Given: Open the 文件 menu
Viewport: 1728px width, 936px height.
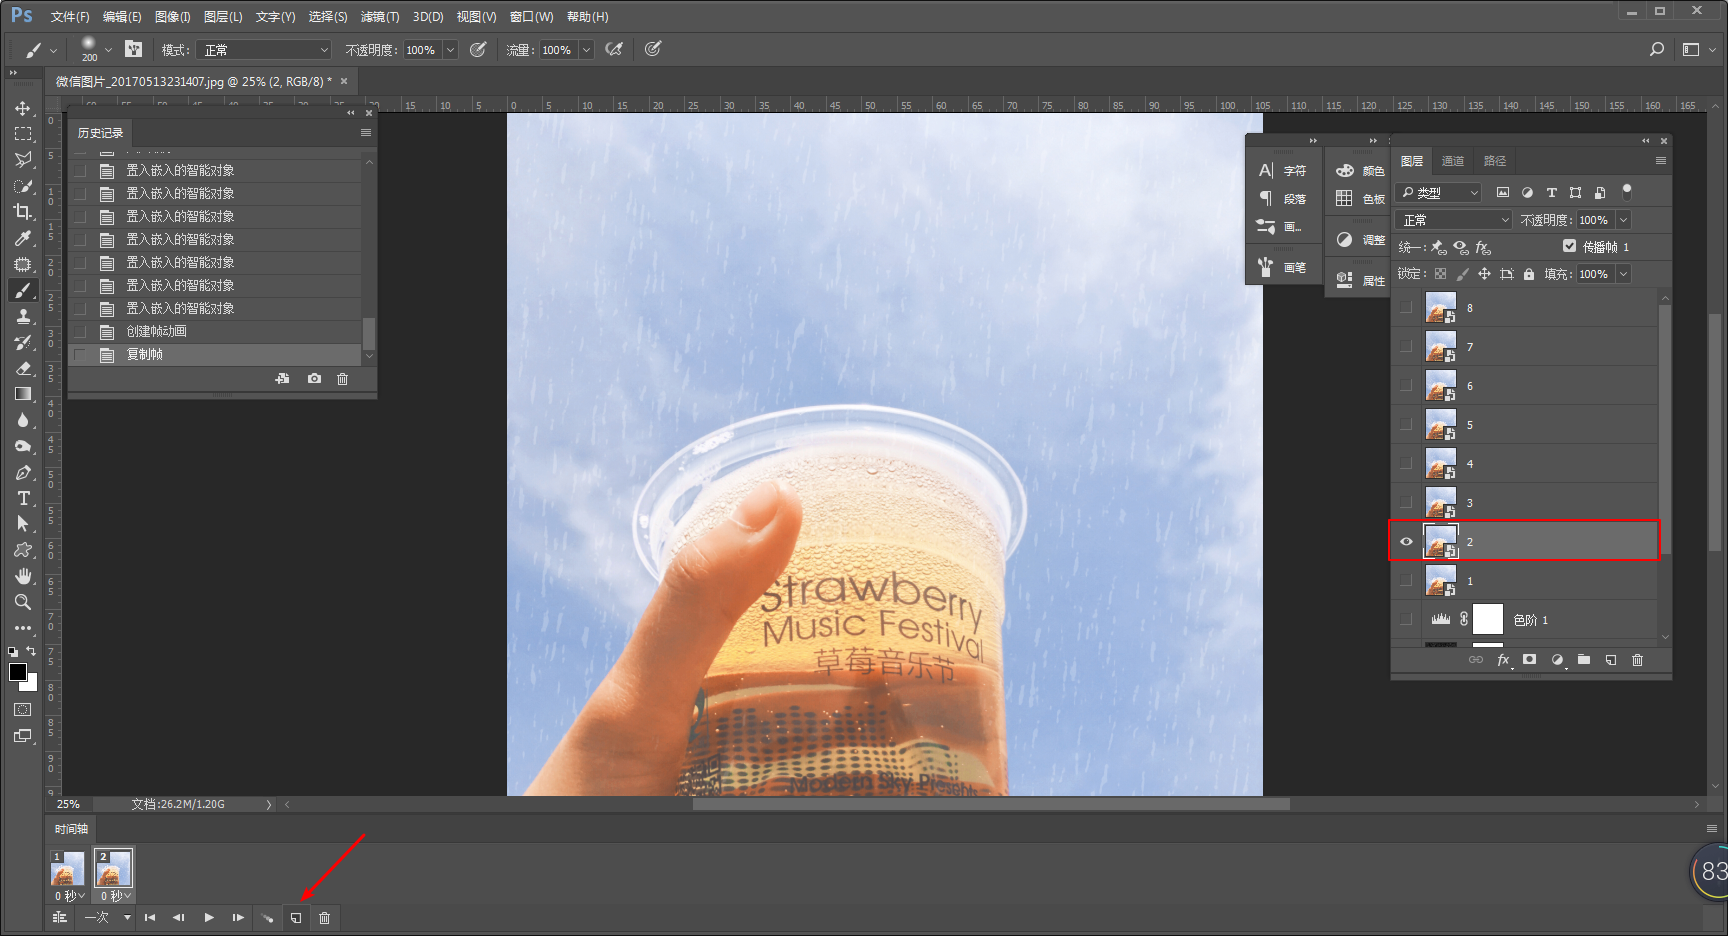Looking at the screenshot, I should (x=70, y=17).
